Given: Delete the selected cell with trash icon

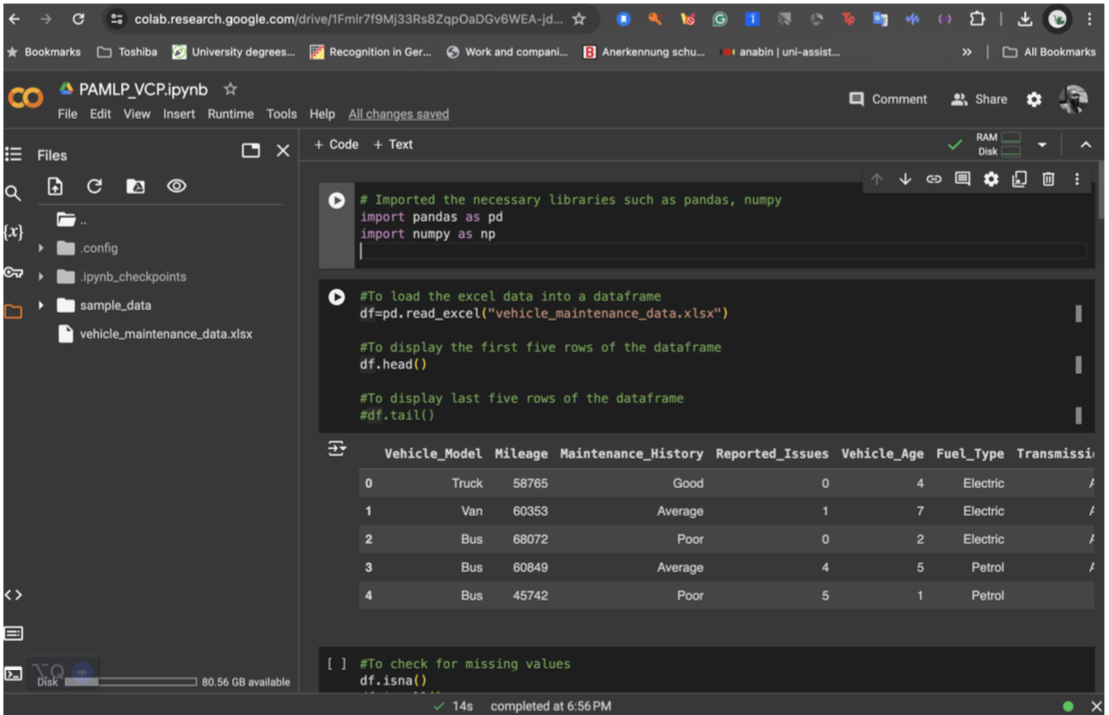Looking at the screenshot, I should 1048,179.
